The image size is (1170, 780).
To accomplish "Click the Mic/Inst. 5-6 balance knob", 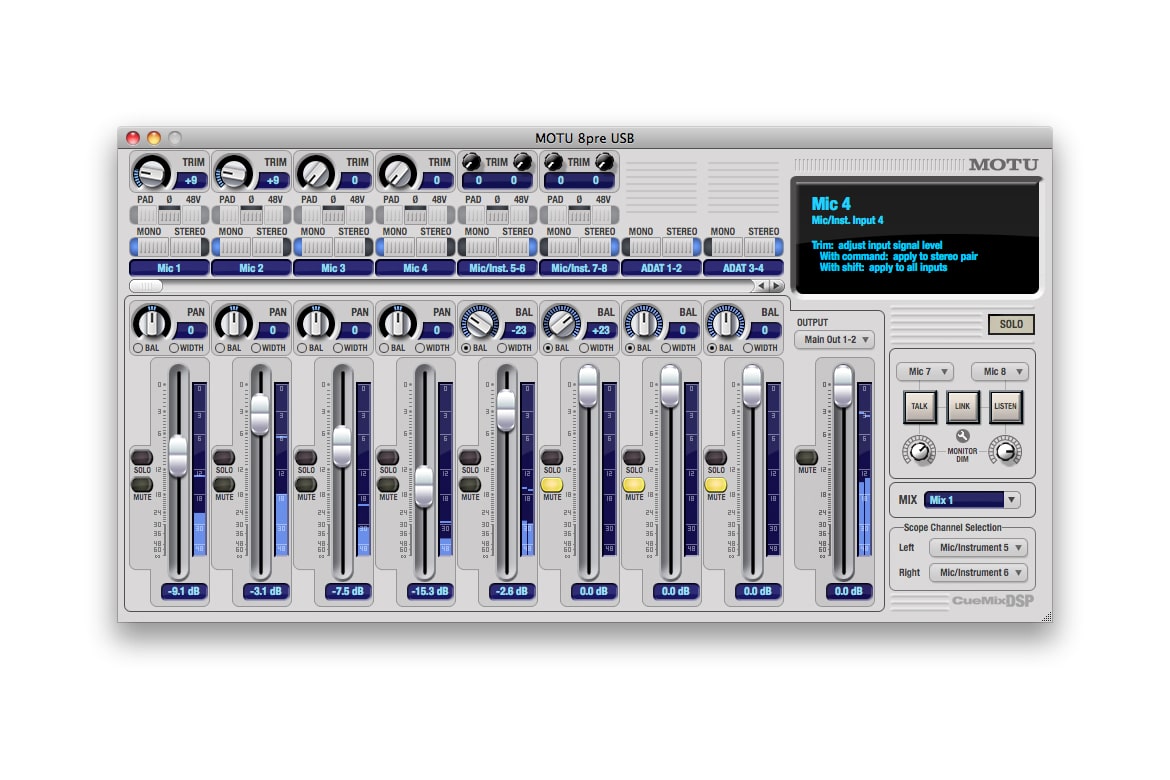I will [479, 322].
